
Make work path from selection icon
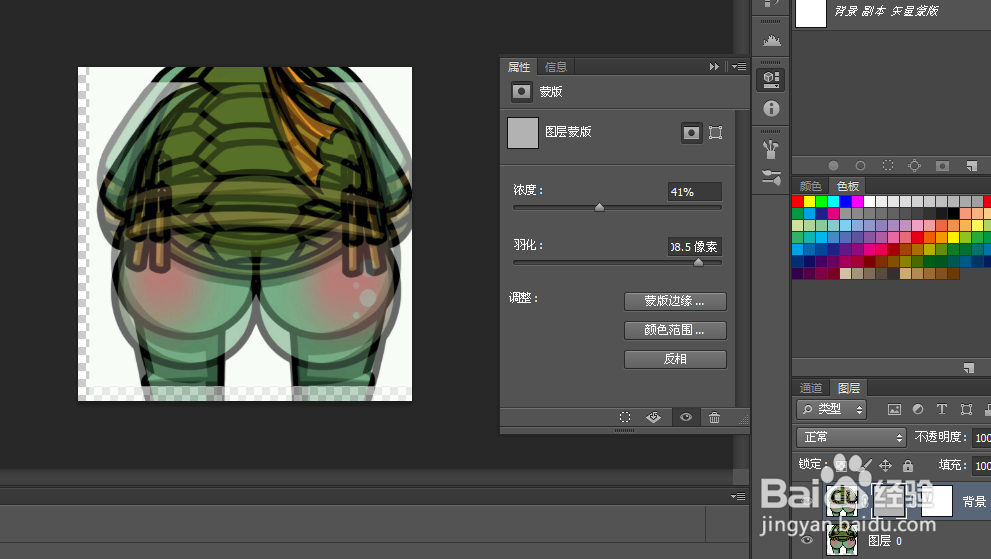pos(915,166)
